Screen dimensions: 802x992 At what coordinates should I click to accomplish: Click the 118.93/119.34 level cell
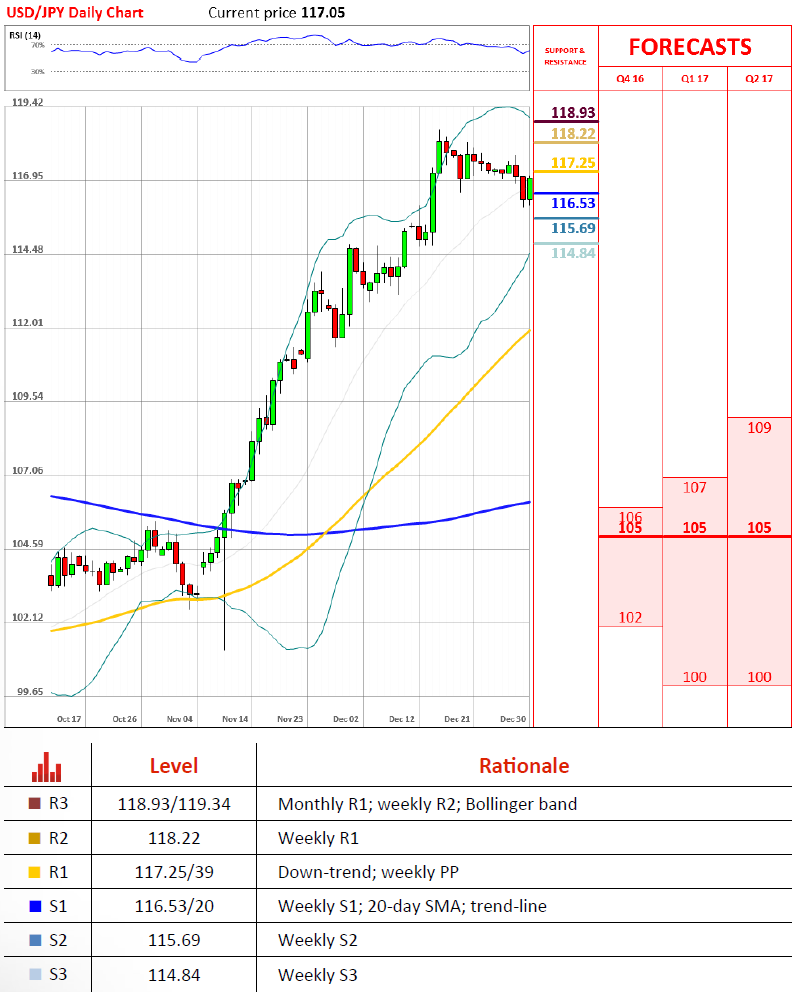click(x=174, y=804)
